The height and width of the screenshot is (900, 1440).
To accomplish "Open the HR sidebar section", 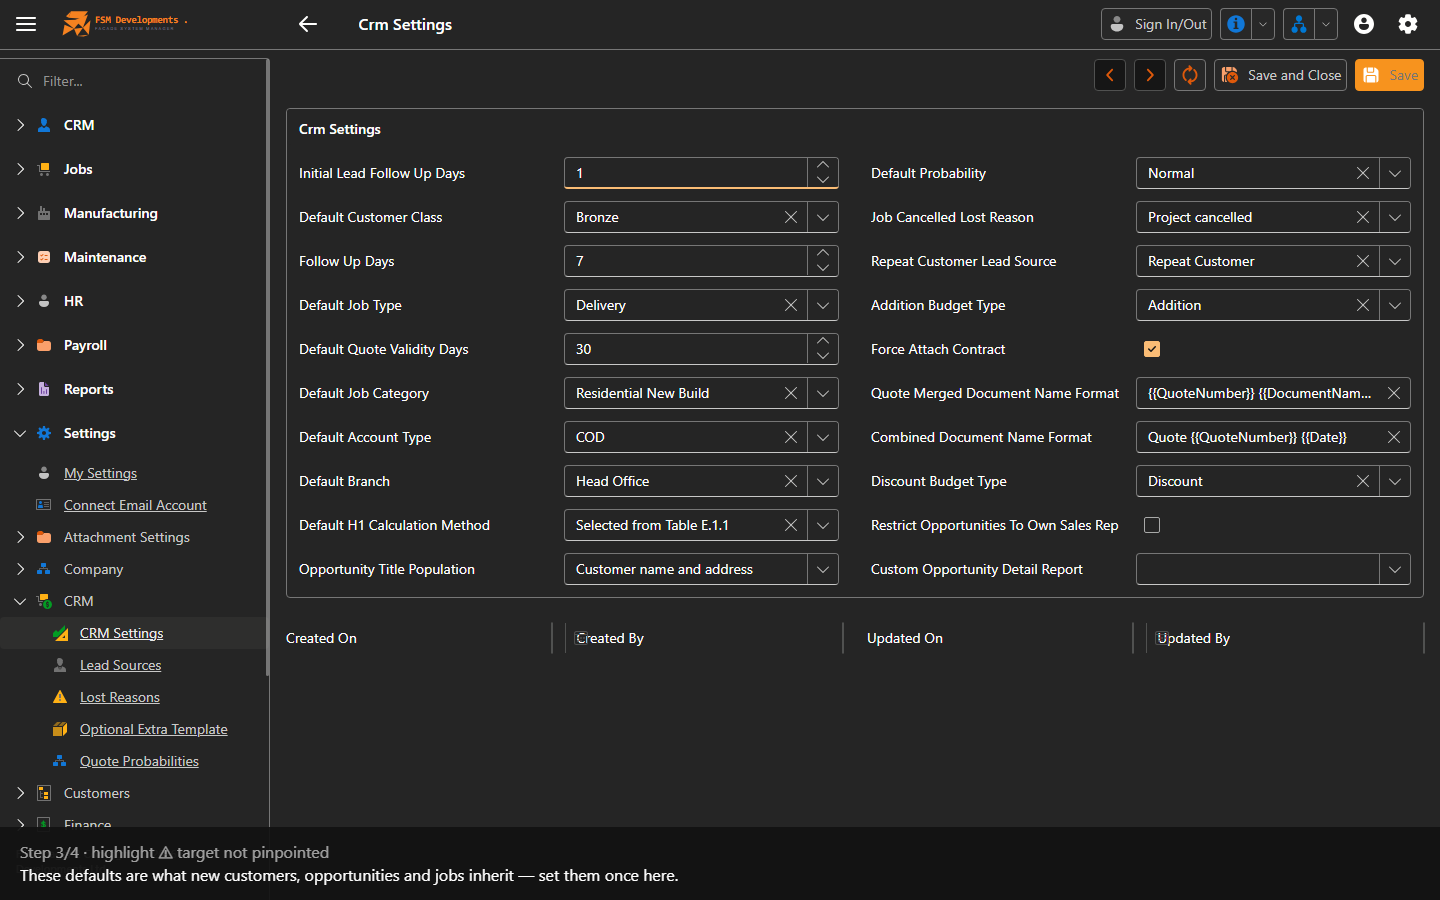I will point(73,301).
